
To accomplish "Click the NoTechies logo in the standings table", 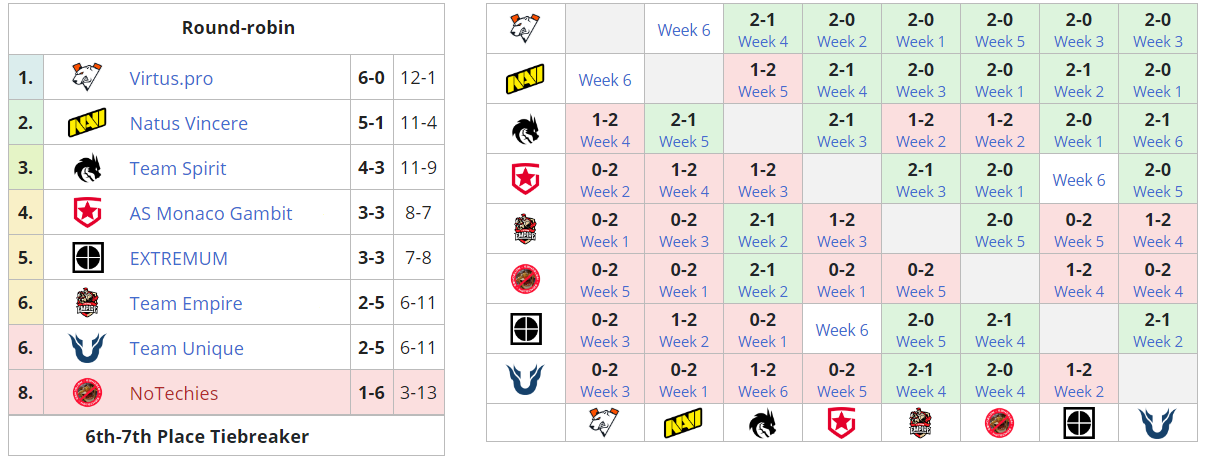I will (88, 393).
